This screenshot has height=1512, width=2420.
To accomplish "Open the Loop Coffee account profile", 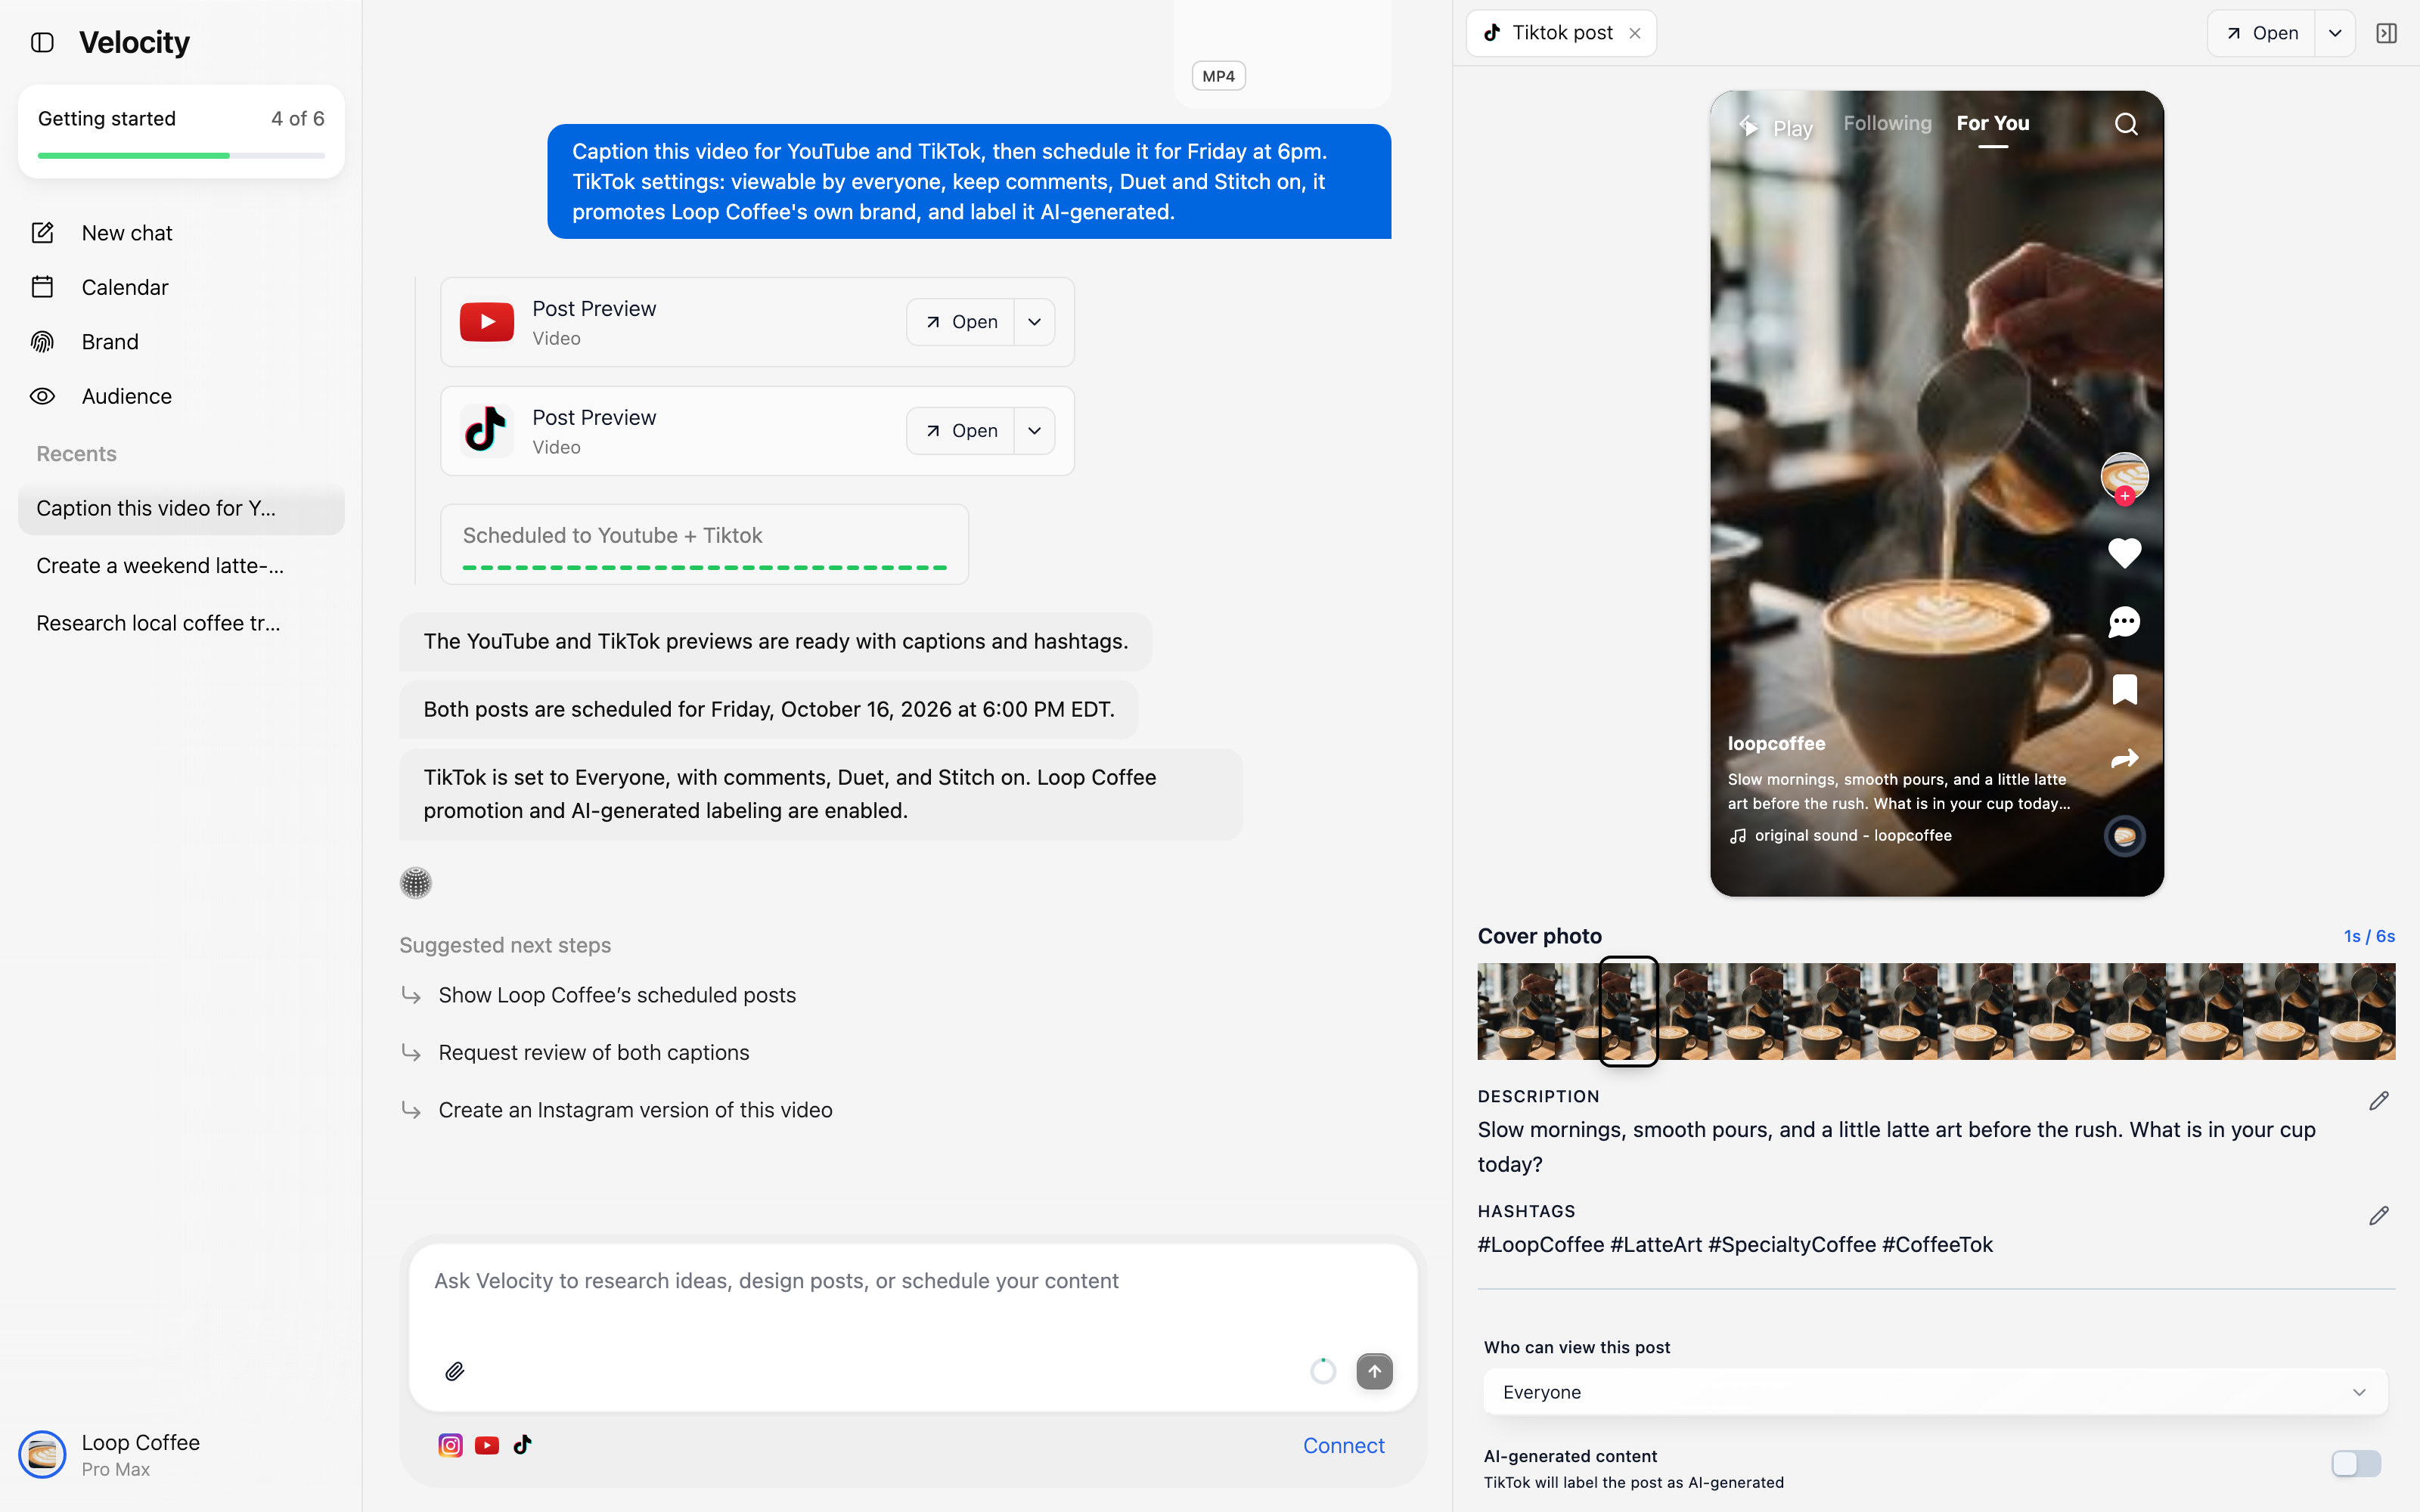I will click(110, 1454).
